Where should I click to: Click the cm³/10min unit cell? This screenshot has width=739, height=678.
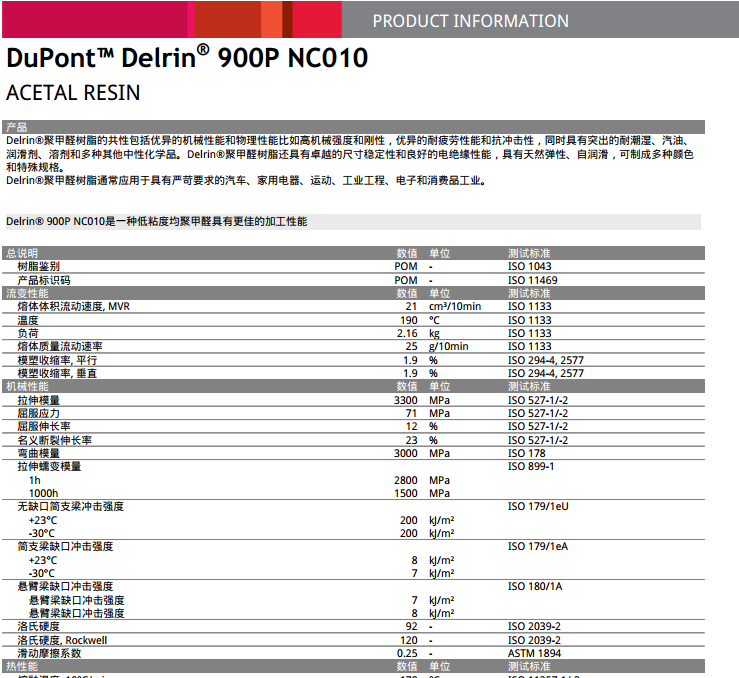pos(455,306)
